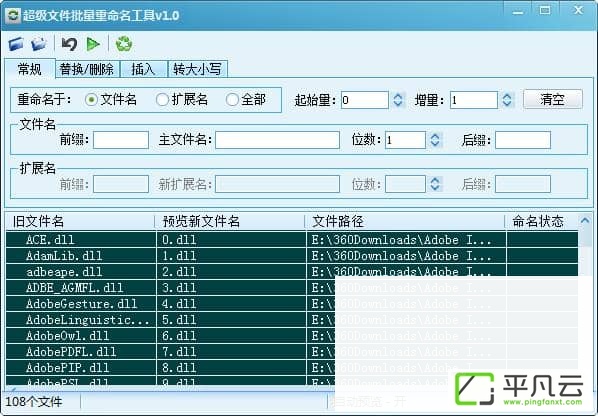598x416 pixels.
Task: Select the adbeape.dll row
Action: pyautogui.click(x=292, y=272)
